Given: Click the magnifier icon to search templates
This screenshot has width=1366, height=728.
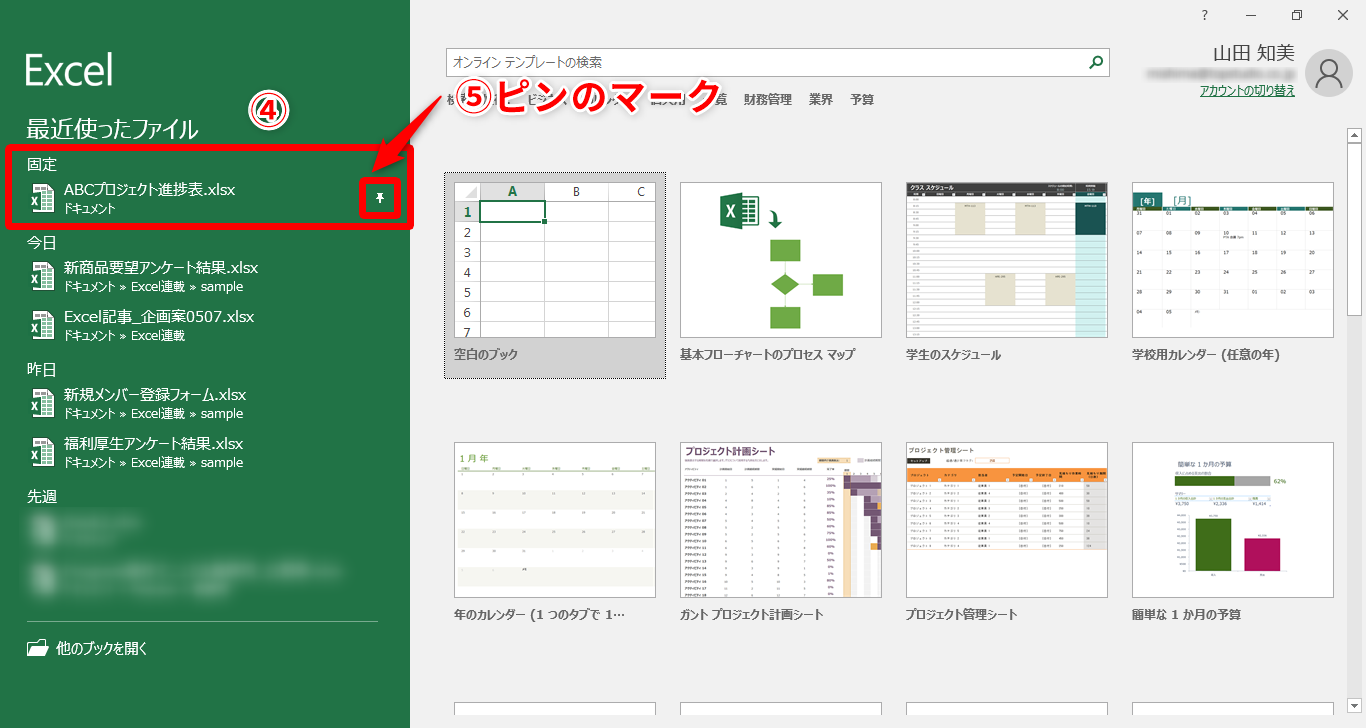Looking at the screenshot, I should [x=1097, y=62].
